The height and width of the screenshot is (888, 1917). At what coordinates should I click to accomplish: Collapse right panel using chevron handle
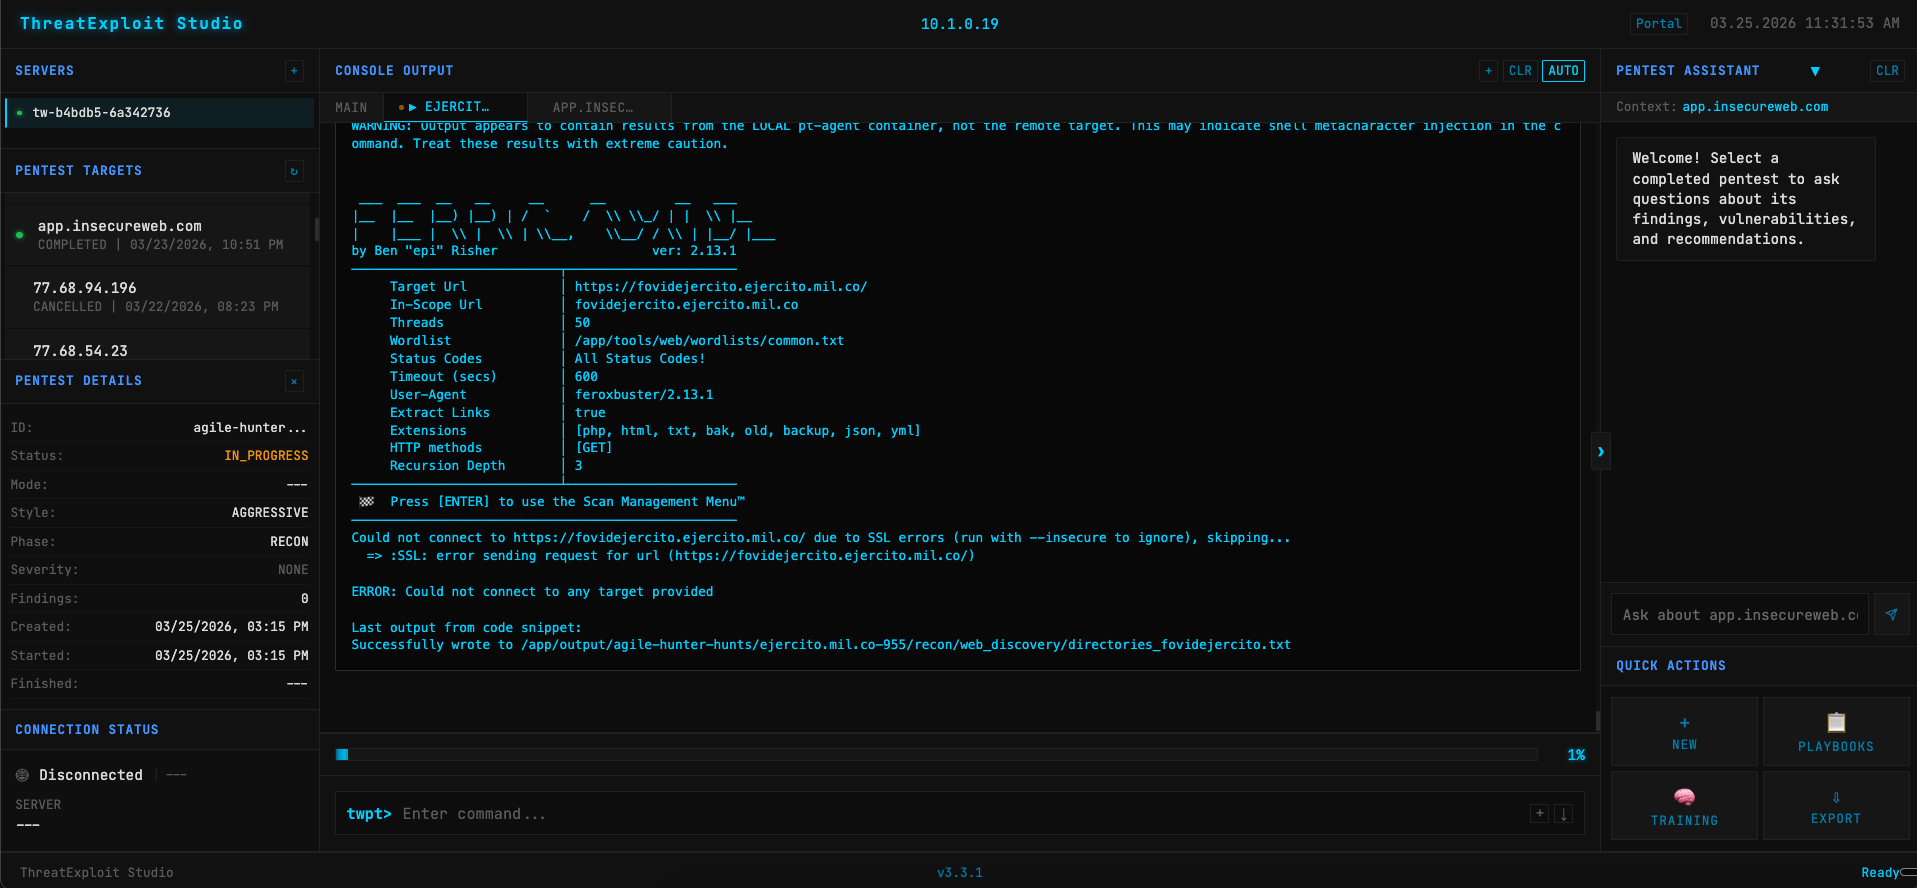(x=1600, y=452)
